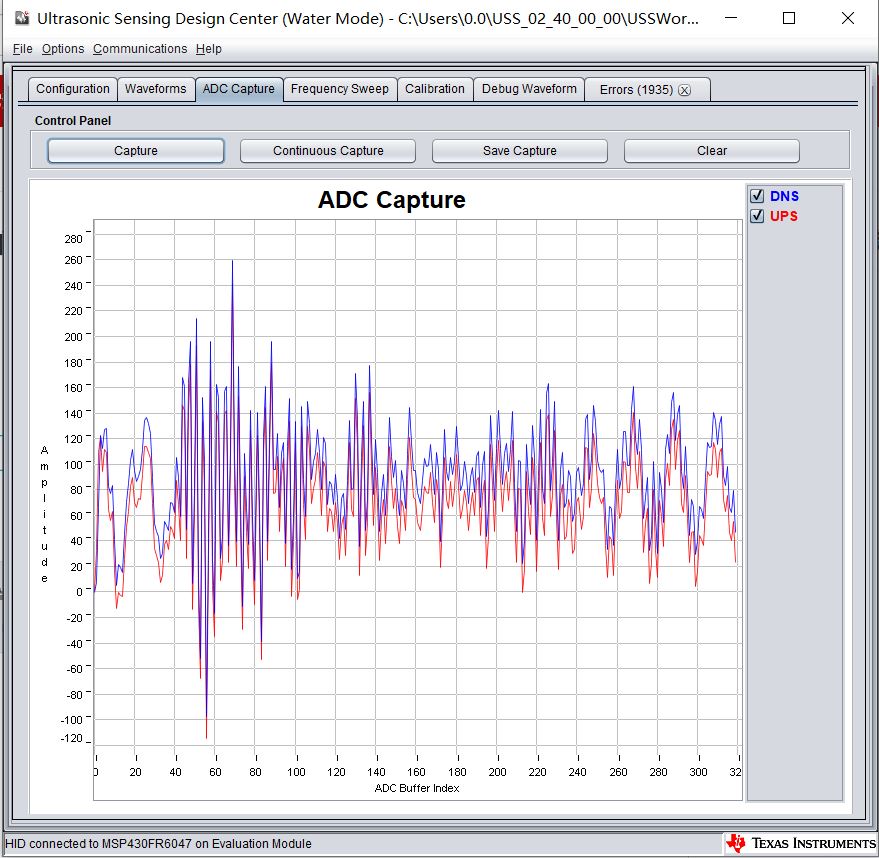Screen dimensions: 879x858
Task: Click the HID connected status message
Action: (x=158, y=843)
